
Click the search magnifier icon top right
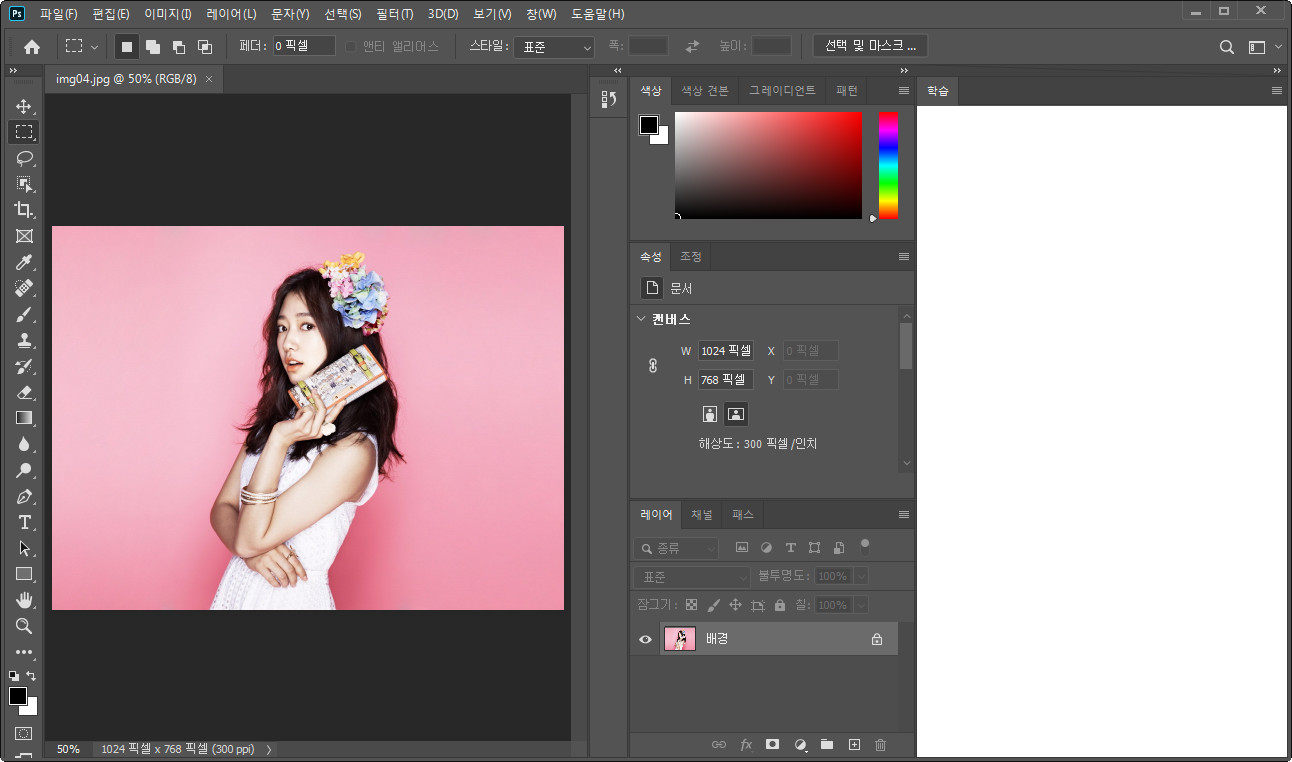(x=1227, y=46)
